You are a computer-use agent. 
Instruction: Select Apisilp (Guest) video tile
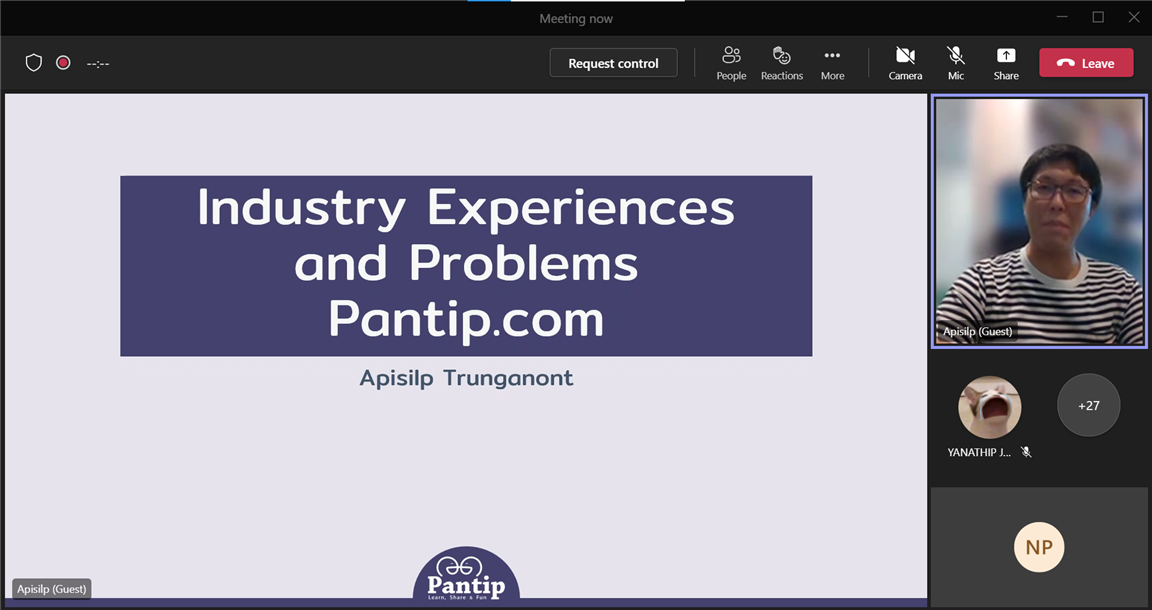[x=1039, y=221]
